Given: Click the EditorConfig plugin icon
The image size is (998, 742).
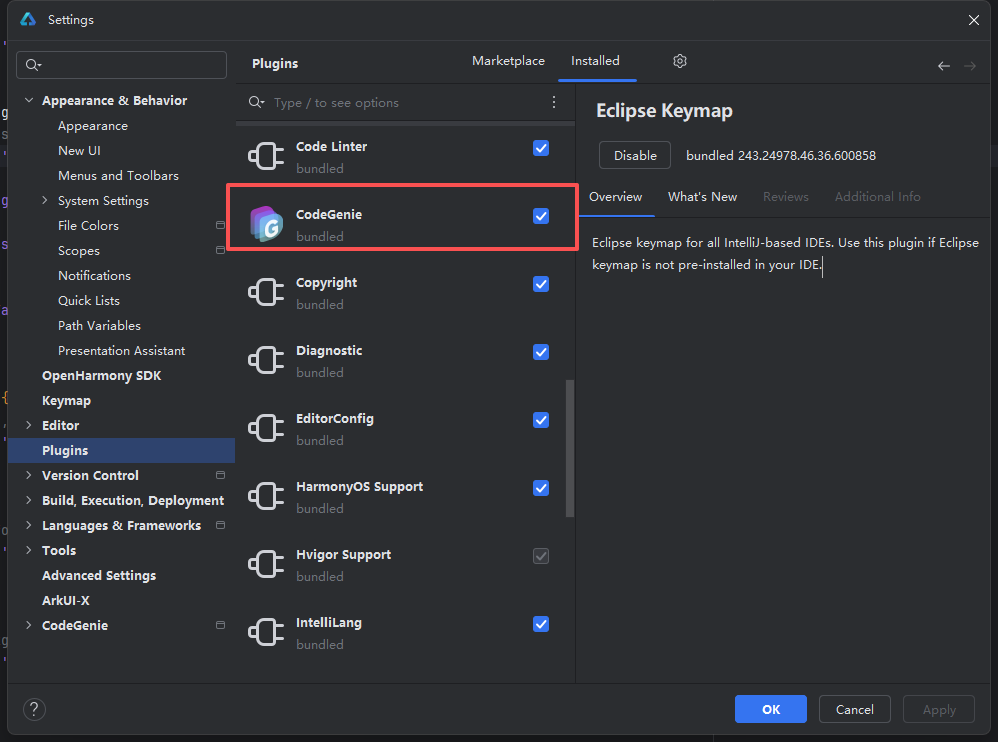Looking at the screenshot, I should tap(266, 428).
